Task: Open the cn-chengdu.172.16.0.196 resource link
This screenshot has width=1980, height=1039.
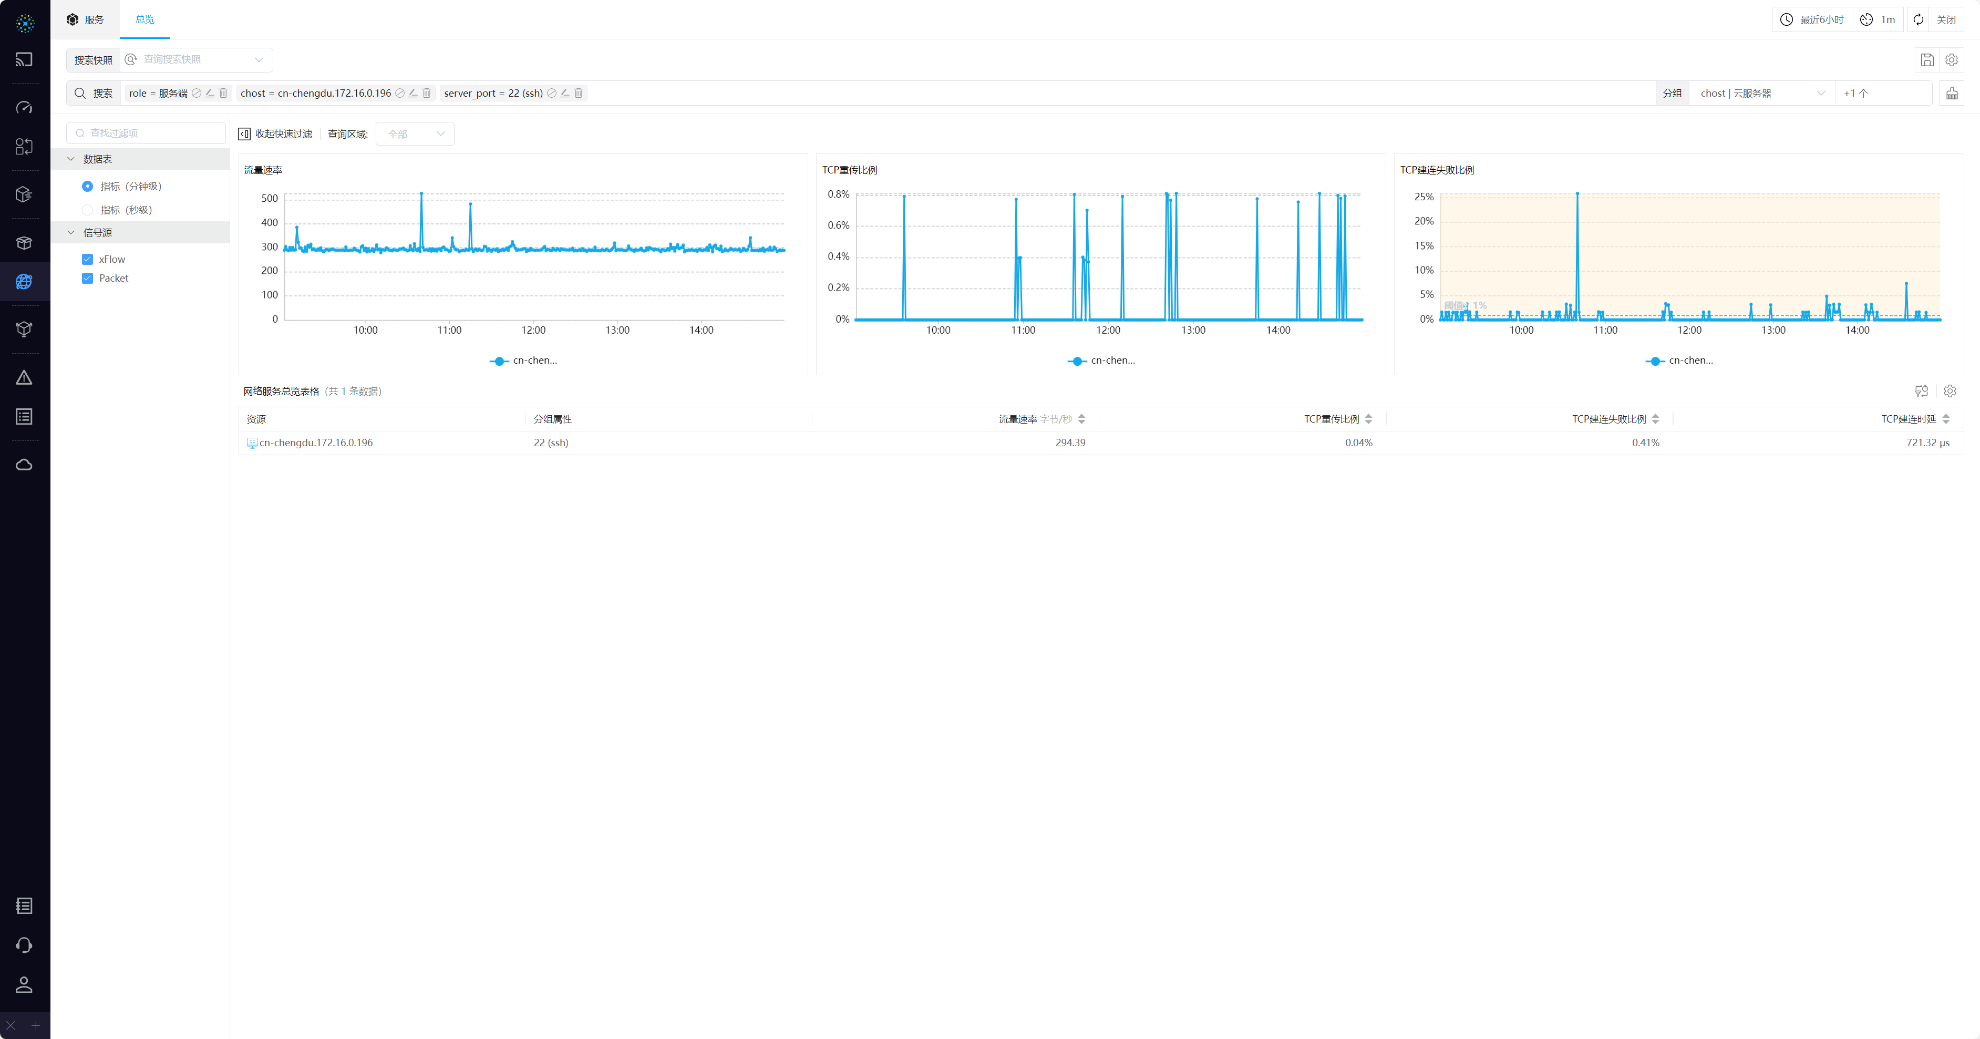Action: [315, 443]
